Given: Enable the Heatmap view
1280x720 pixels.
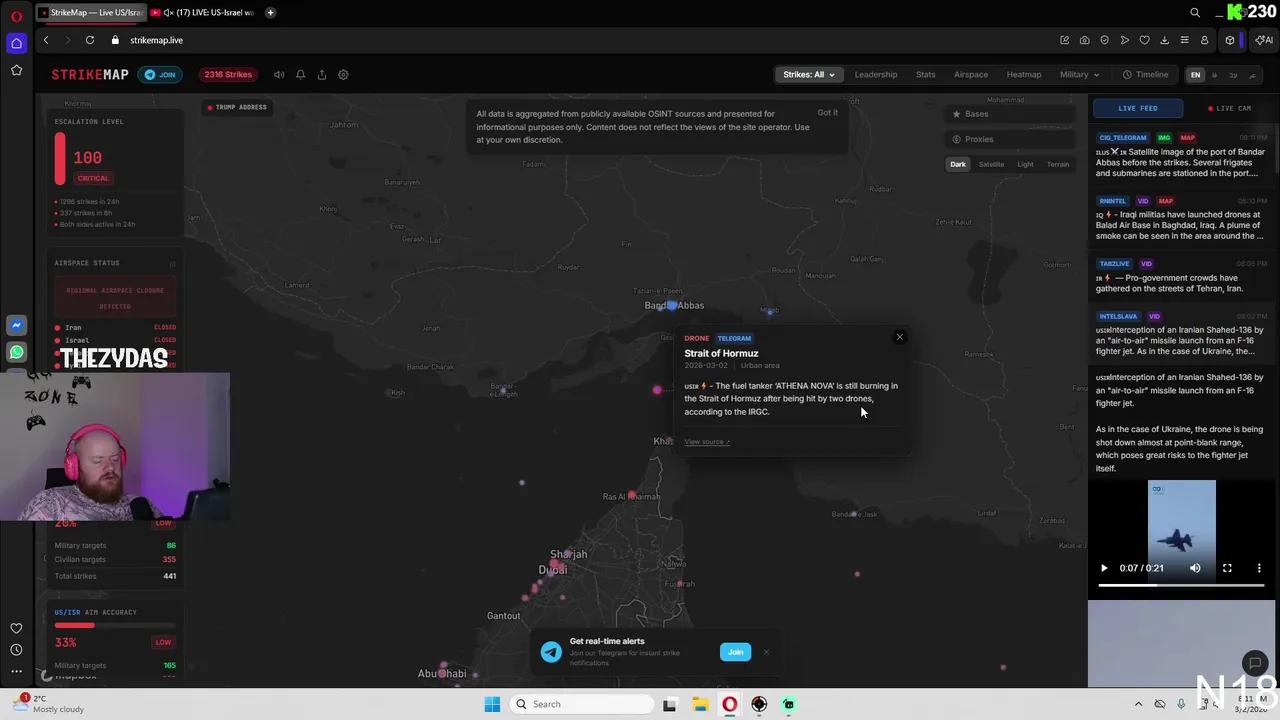Looking at the screenshot, I should pyautogui.click(x=1024, y=75).
